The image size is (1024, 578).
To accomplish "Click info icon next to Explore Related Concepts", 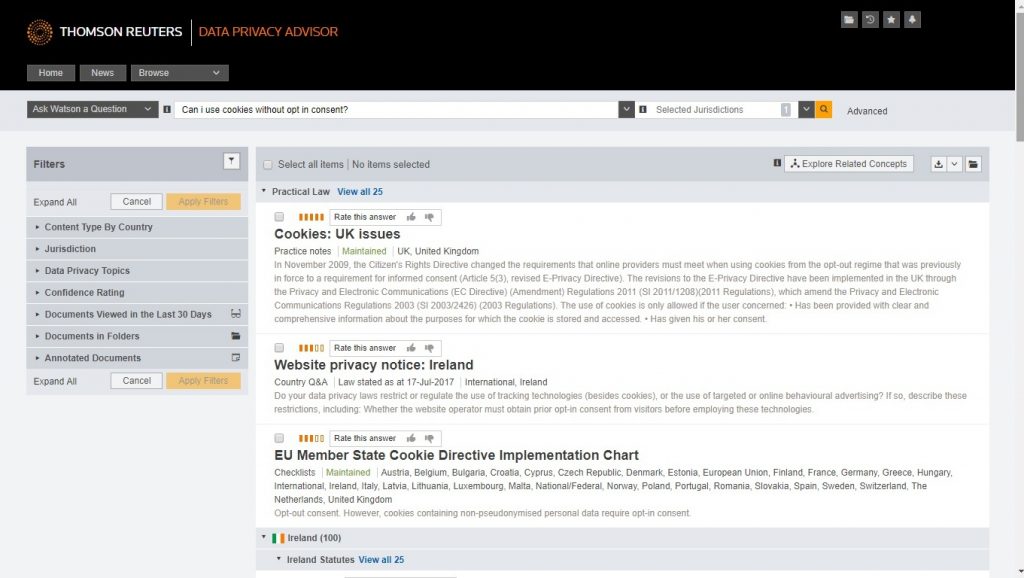I will point(777,163).
